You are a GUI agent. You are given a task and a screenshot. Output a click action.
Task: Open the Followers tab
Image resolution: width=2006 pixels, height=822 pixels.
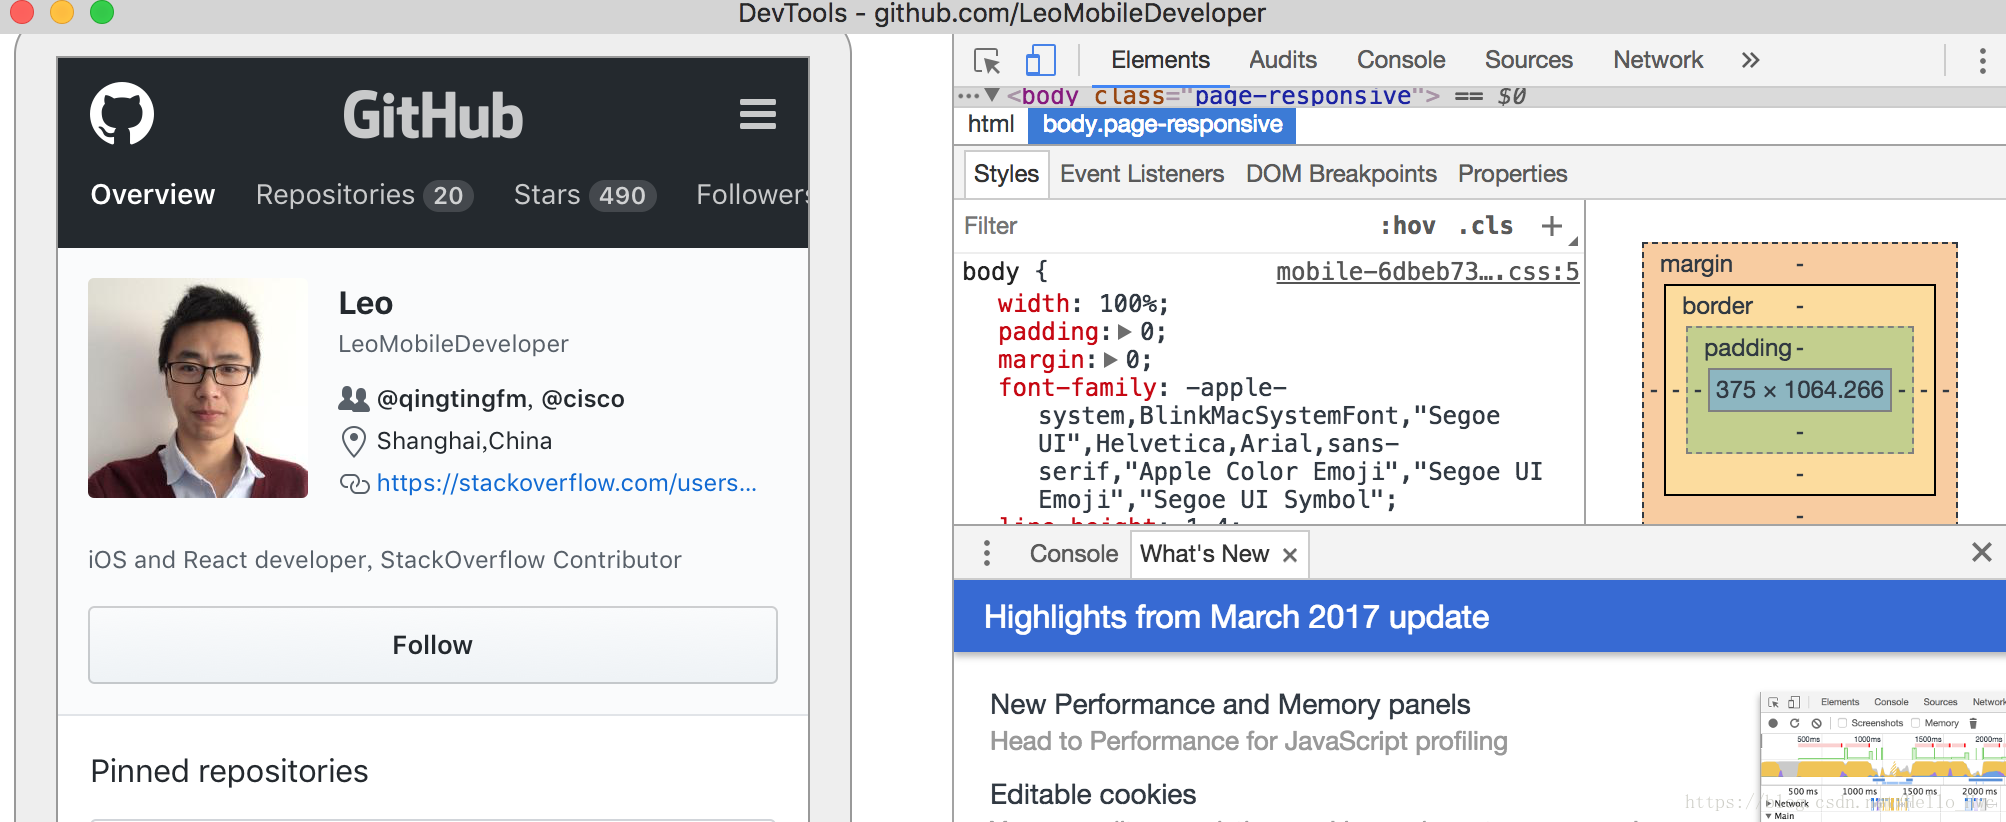(752, 195)
